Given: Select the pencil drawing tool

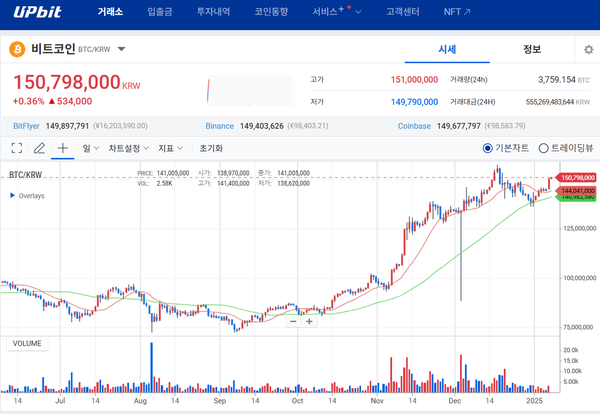Looking at the screenshot, I should coord(39,148).
